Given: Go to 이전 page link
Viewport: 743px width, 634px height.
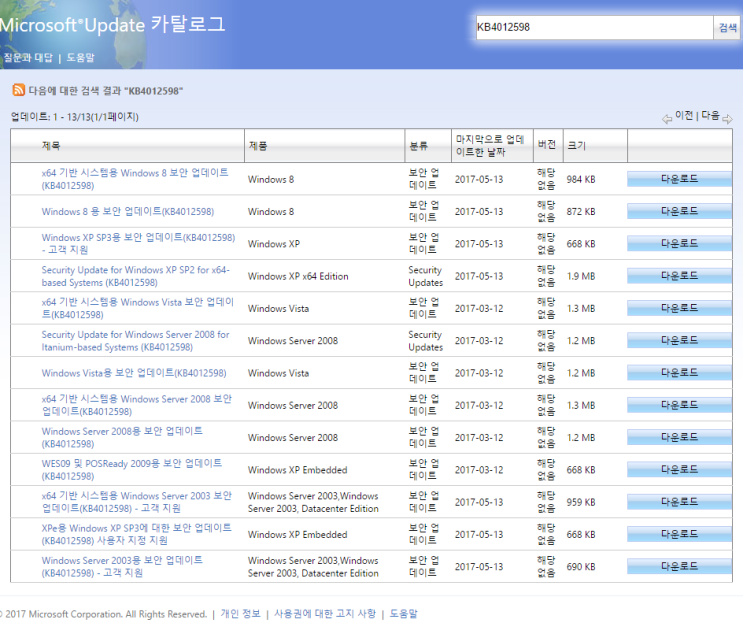Looking at the screenshot, I should point(684,116).
